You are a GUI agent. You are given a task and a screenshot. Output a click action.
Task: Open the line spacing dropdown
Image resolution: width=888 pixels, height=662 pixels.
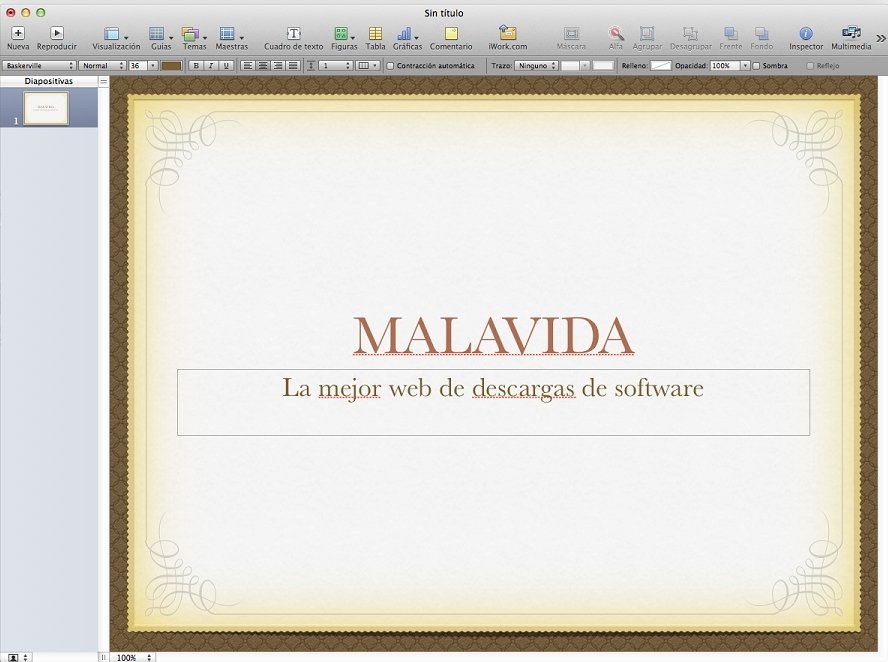click(335, 66)
